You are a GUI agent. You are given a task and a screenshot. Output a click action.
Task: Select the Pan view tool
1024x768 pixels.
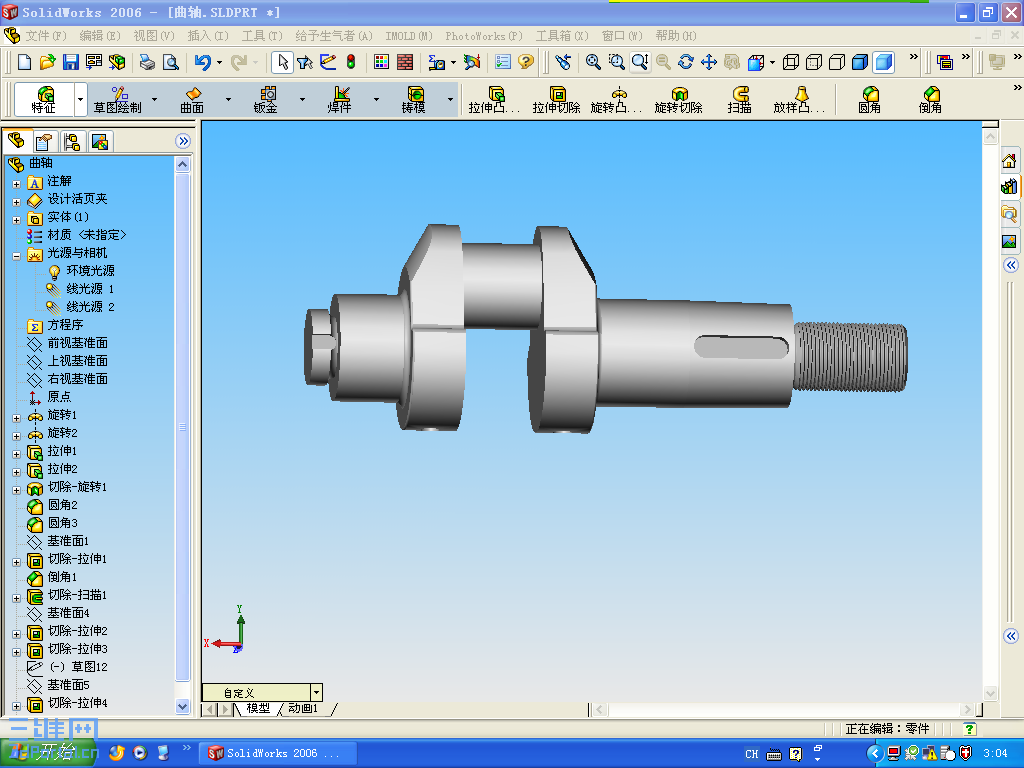point(709,62)
